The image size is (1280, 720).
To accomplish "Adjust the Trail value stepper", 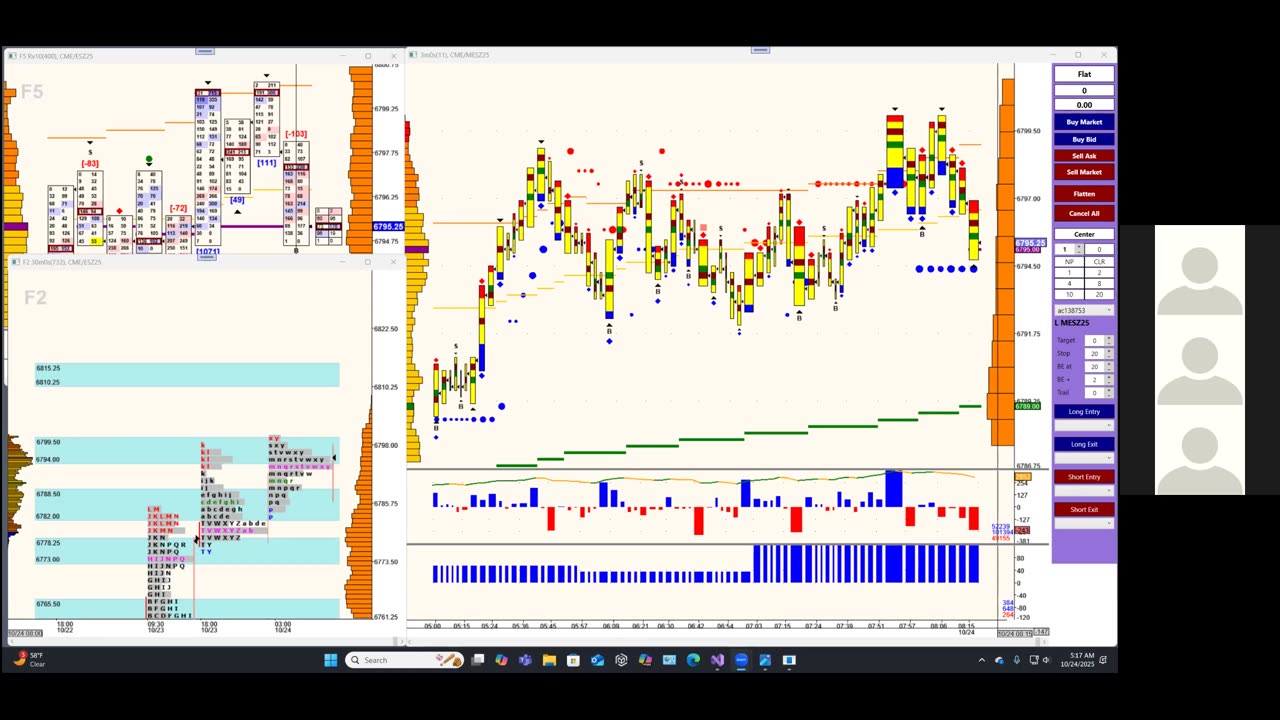I will point(1108,393).
